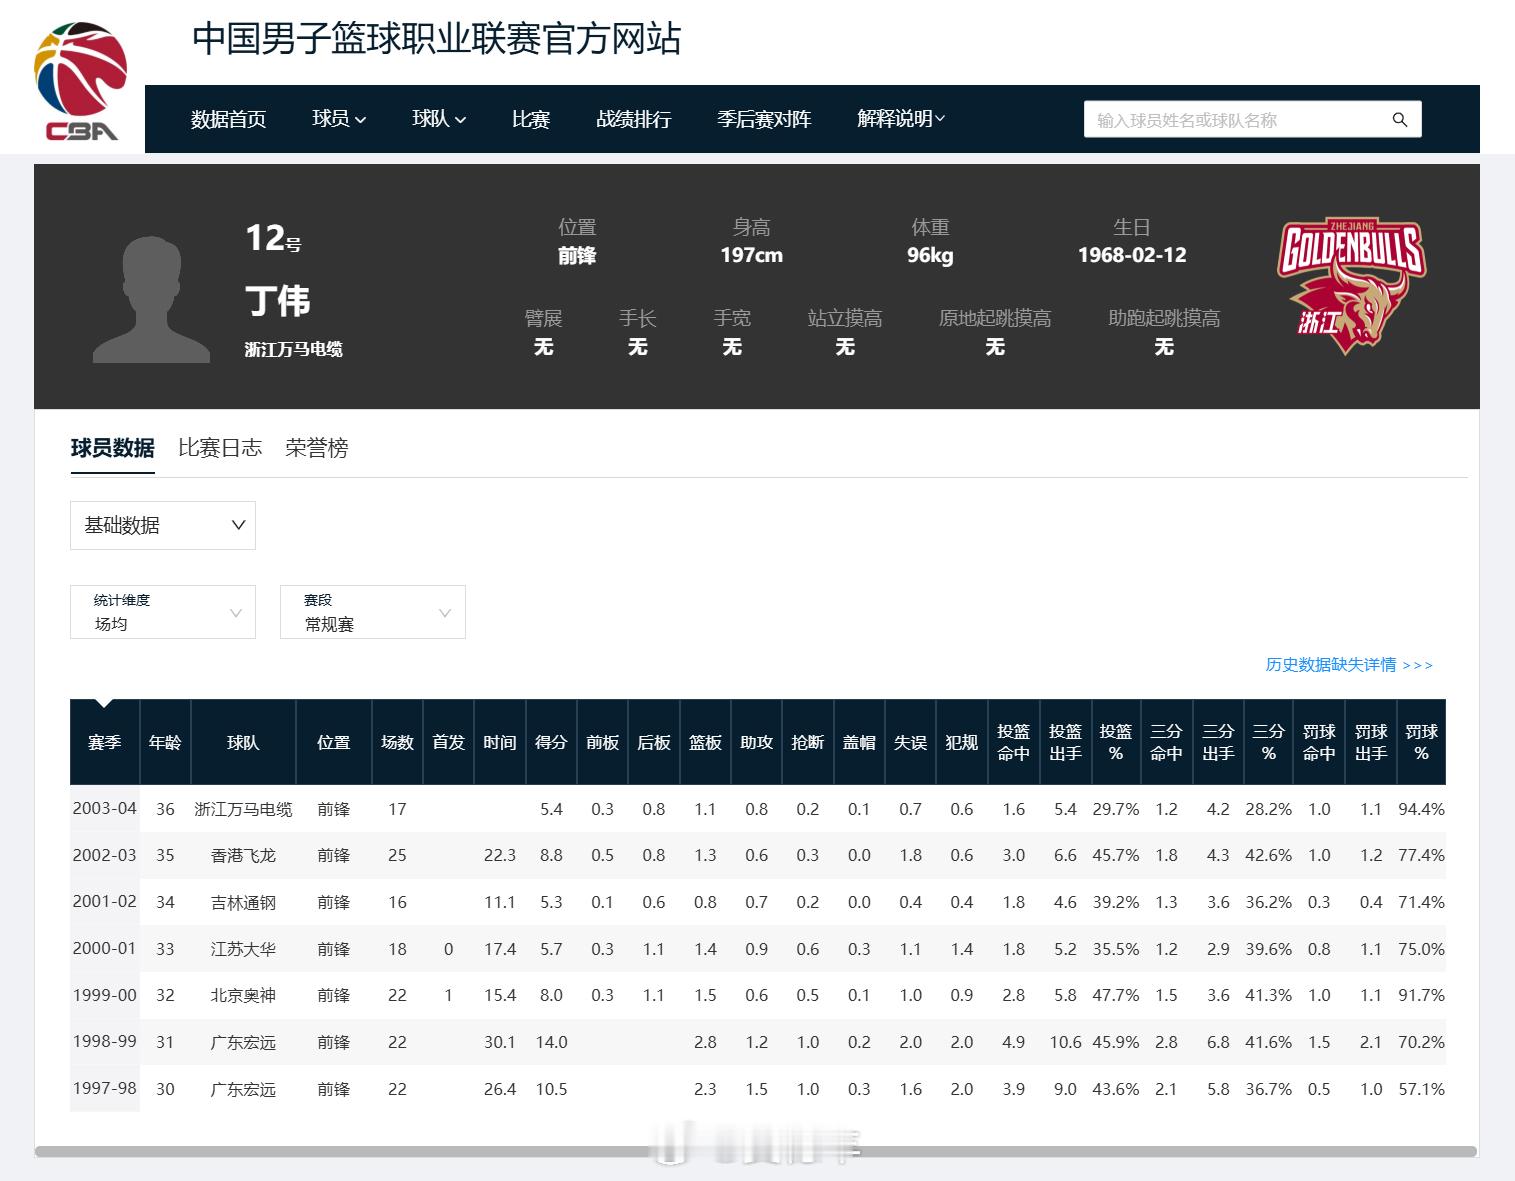Click the 首发 column header
This screenshot has width=1515, height=1181.
[448, 742]
